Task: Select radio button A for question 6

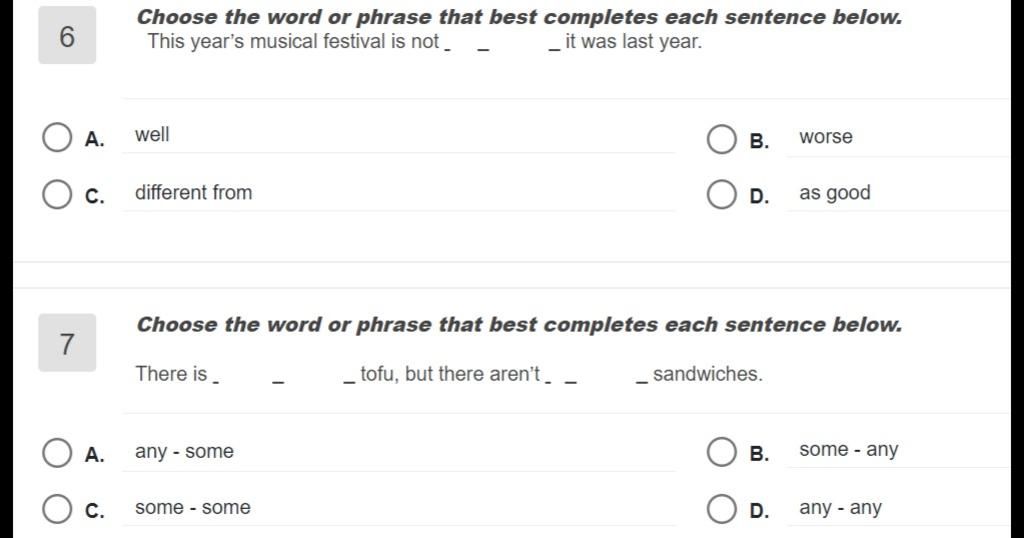Action: pos(57,137)
